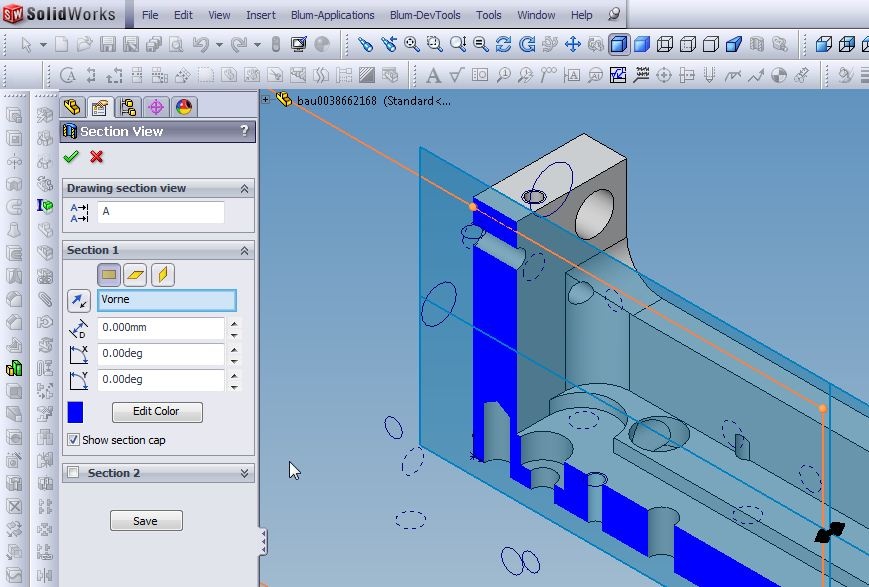
Task: Choose Wireframe display style
Action: 664,44
